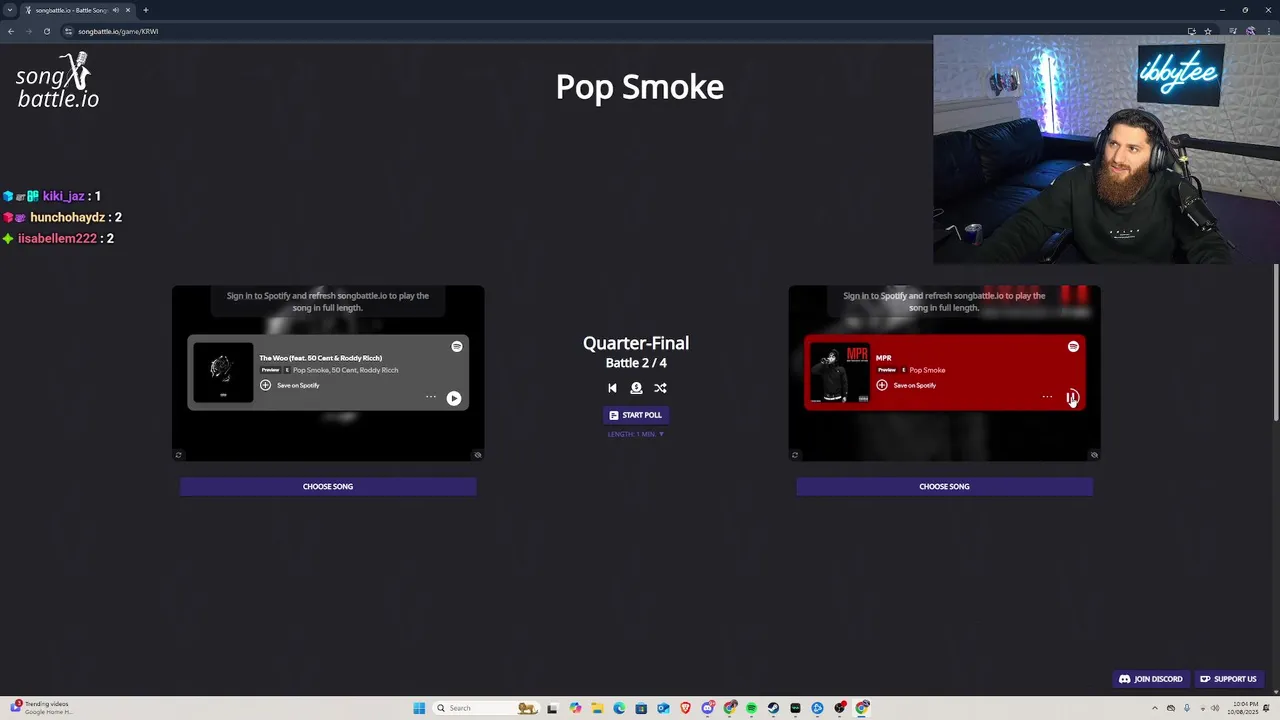Click the MPR song title

click(x=883, y=358)
